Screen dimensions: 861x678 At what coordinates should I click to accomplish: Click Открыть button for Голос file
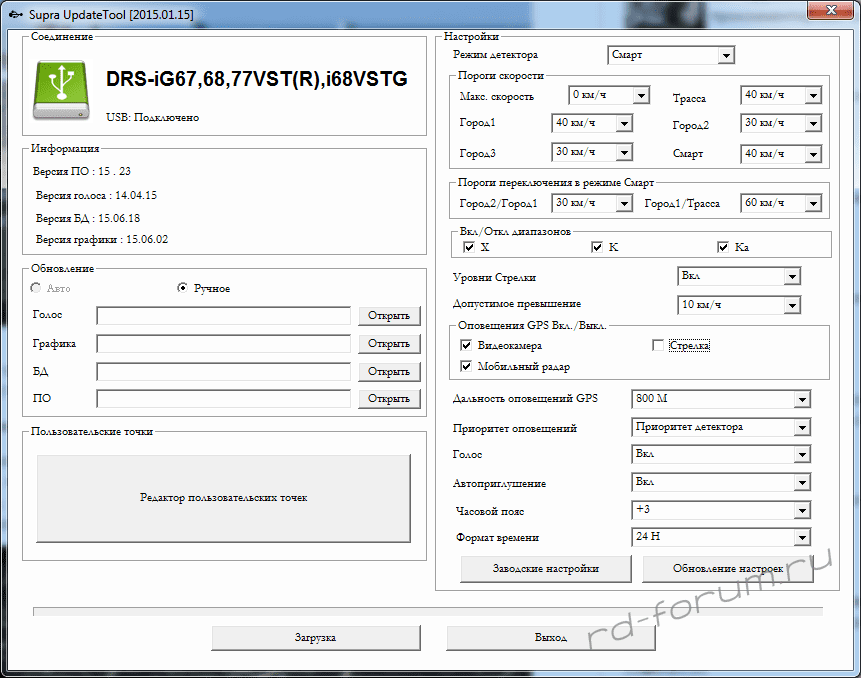[x=388, y=316]
